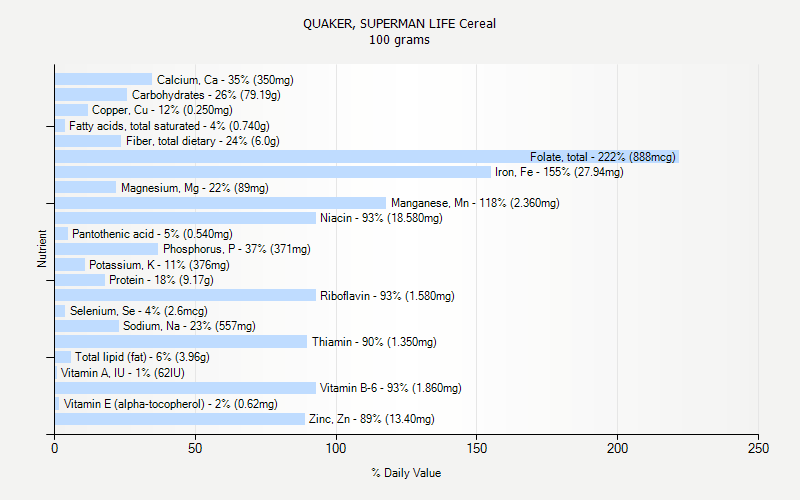Select the 'Calcium, Ca - 35% (350mg)' label
Viewport: 800px width, 500px height.
pyautogui.click(x=225, y=80)
